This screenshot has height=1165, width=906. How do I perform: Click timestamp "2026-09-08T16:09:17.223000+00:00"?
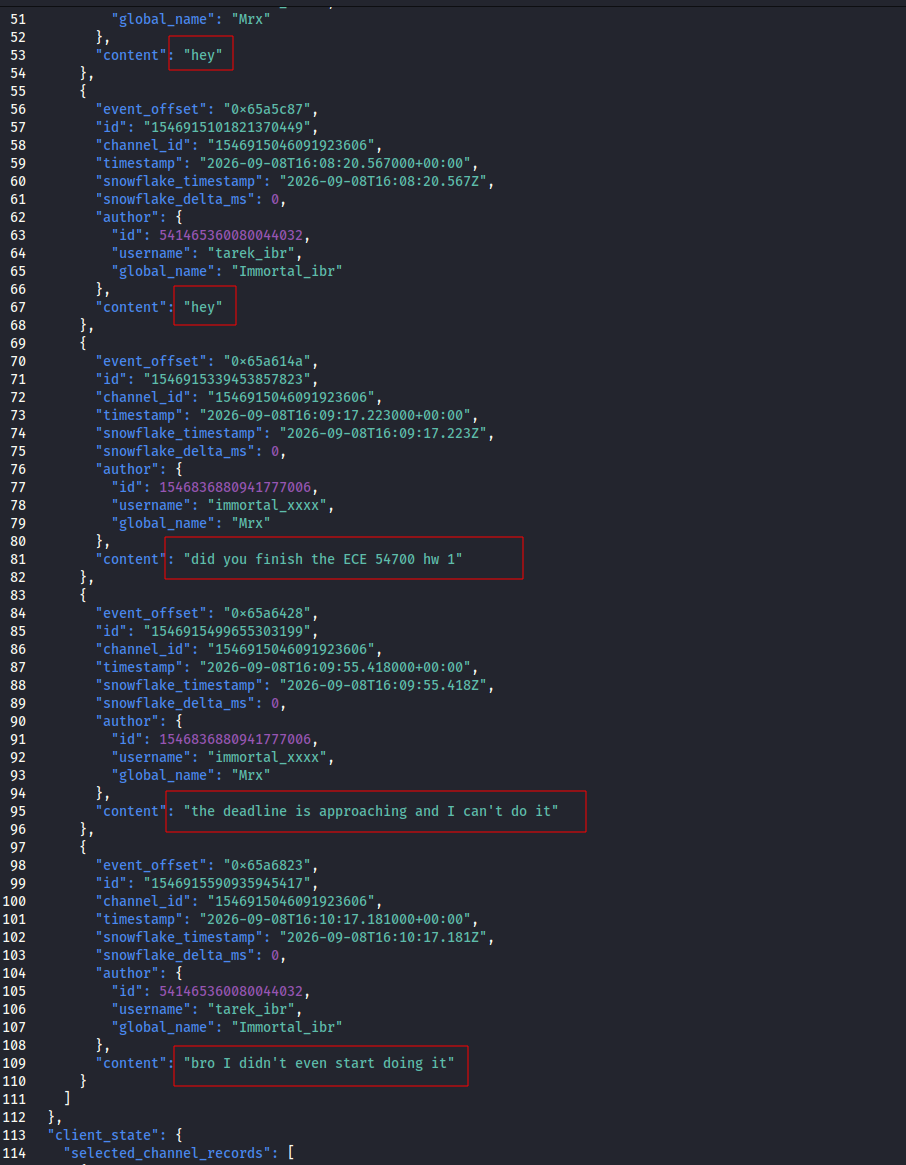335,415
